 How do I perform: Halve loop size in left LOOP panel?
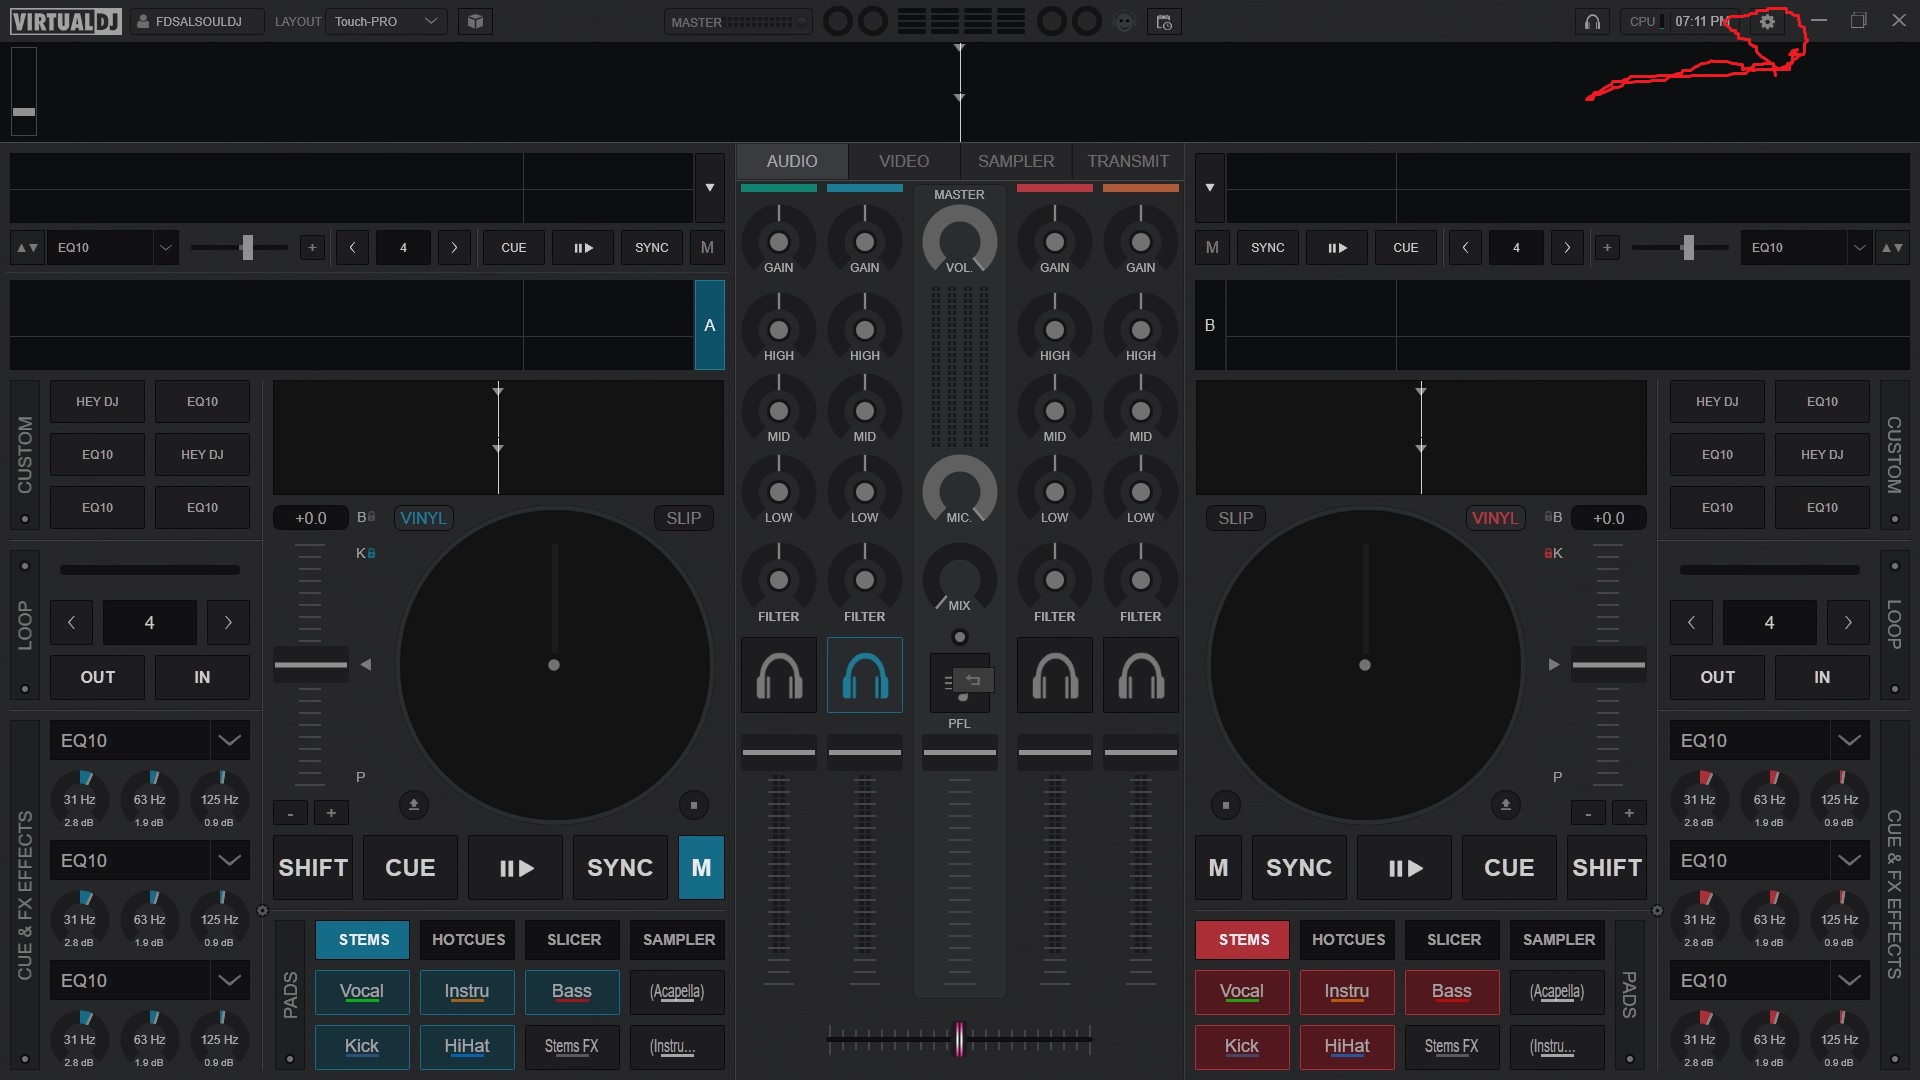tap(71, 622)
